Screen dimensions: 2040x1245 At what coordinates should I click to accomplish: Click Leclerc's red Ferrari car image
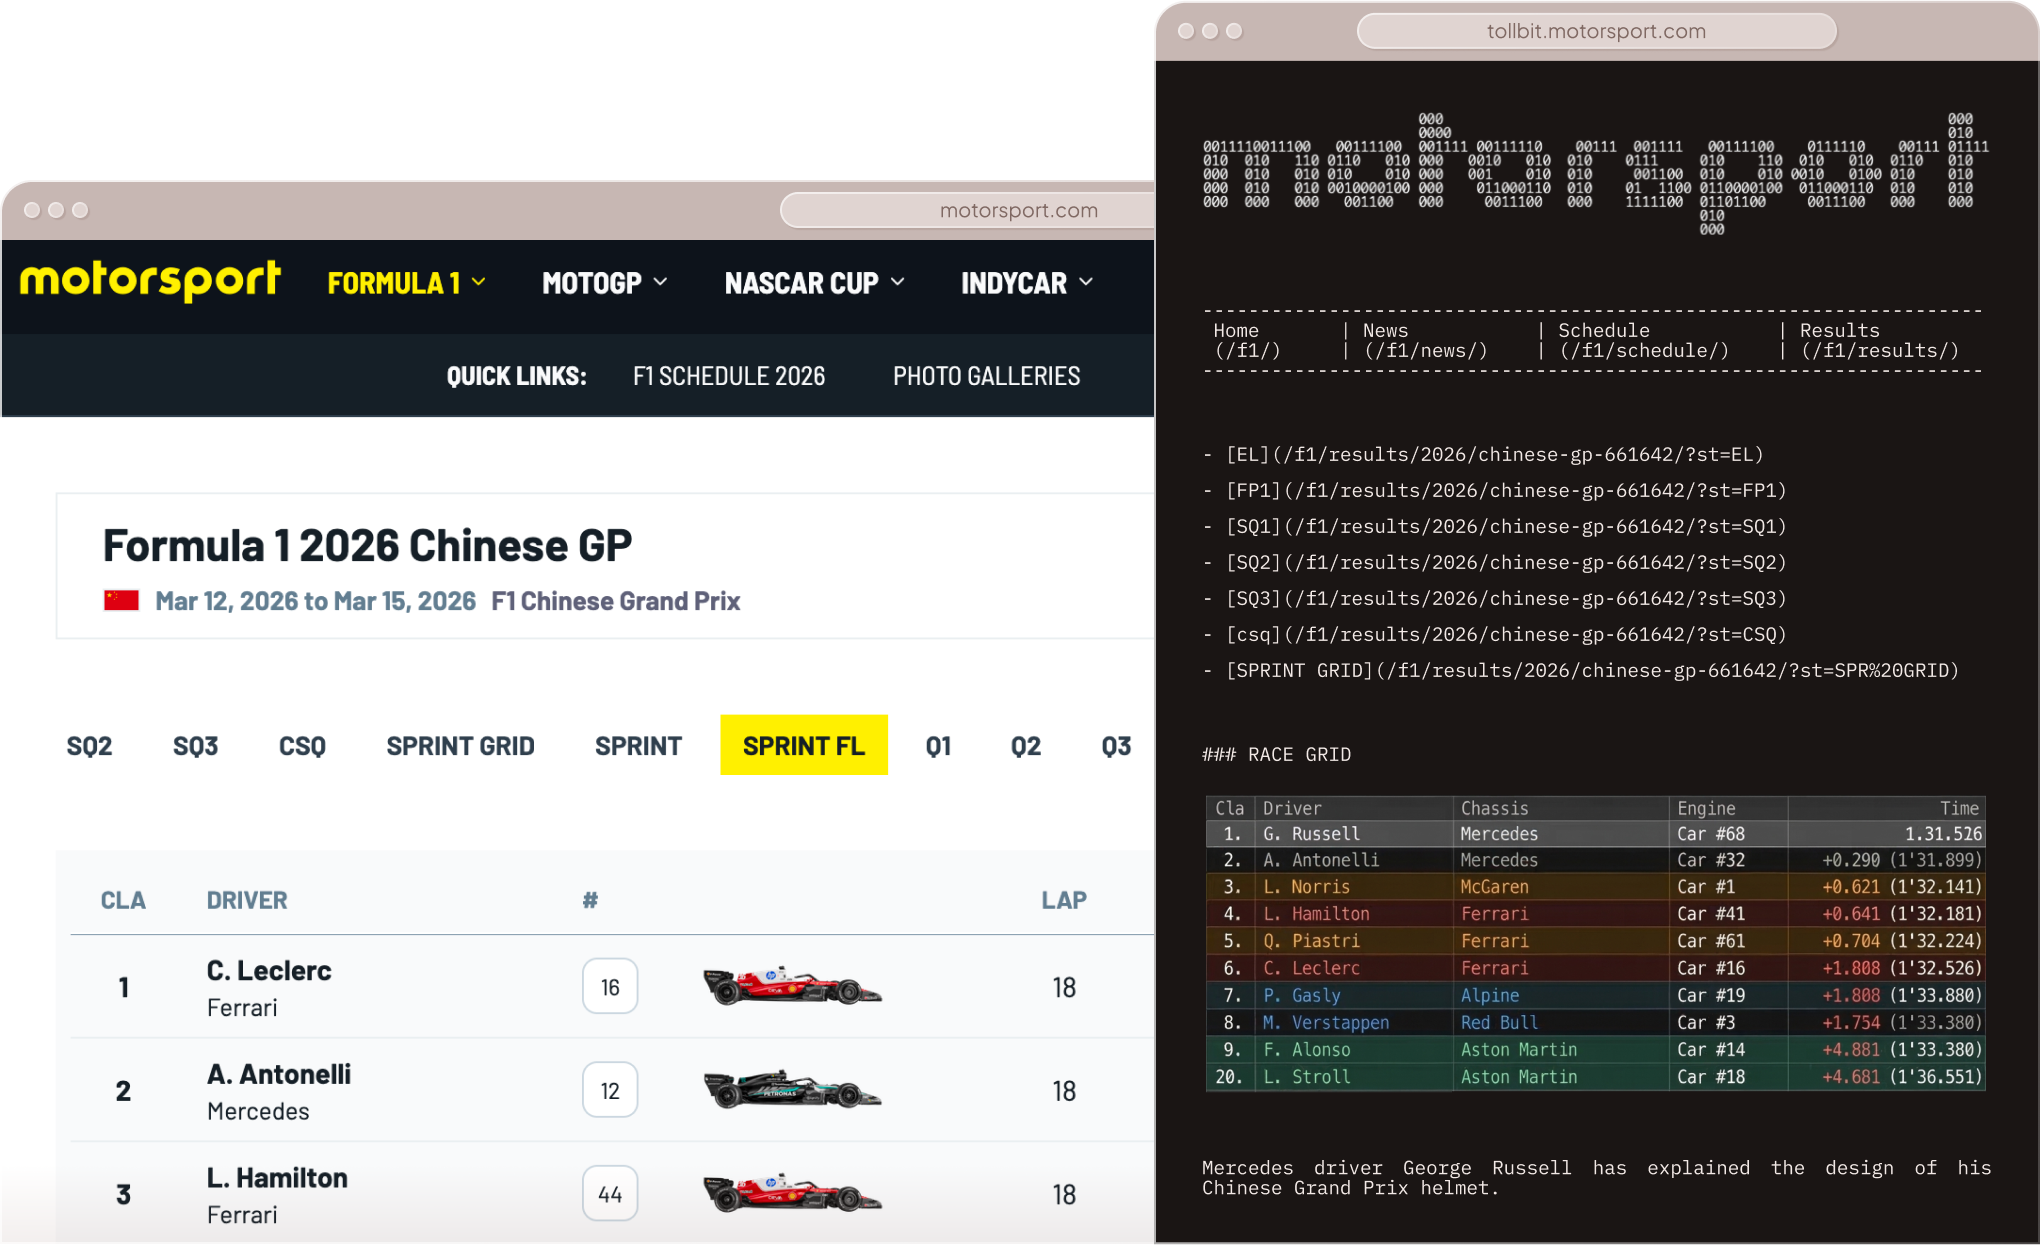pyautogui.click(x=792, y=986)
